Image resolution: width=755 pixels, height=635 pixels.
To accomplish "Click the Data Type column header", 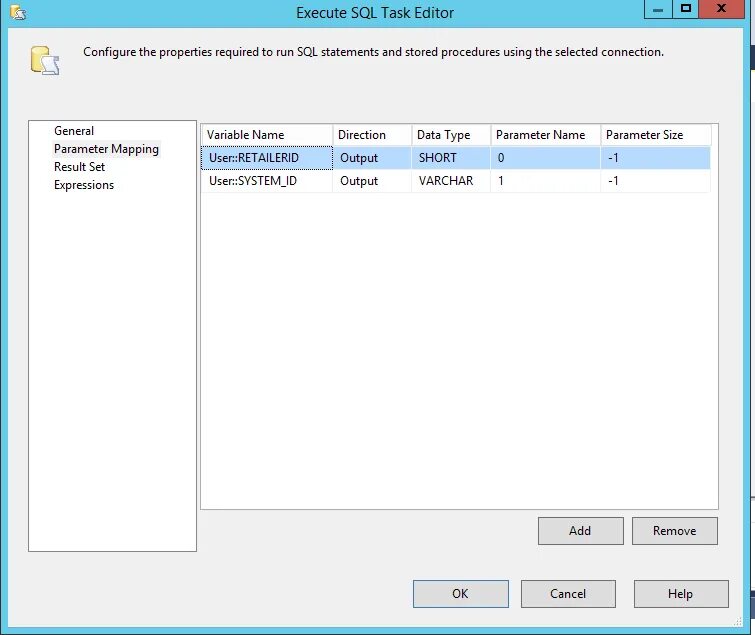I will [451, 135].
